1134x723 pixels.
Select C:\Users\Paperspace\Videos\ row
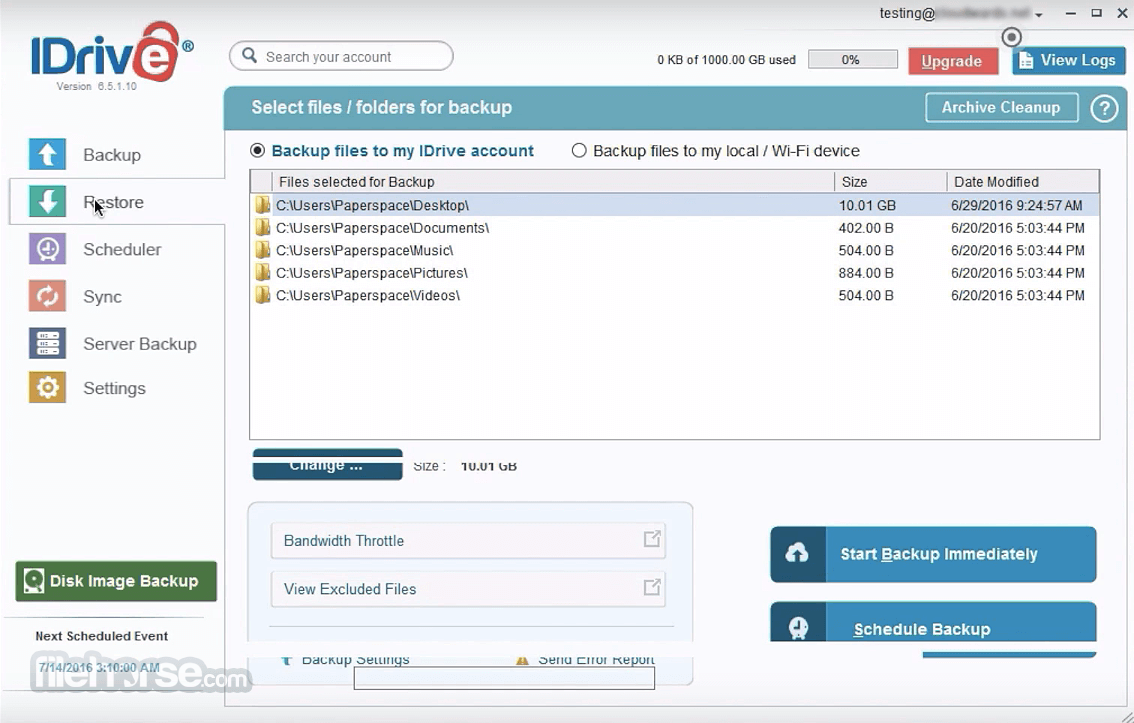tap(675, 295)
